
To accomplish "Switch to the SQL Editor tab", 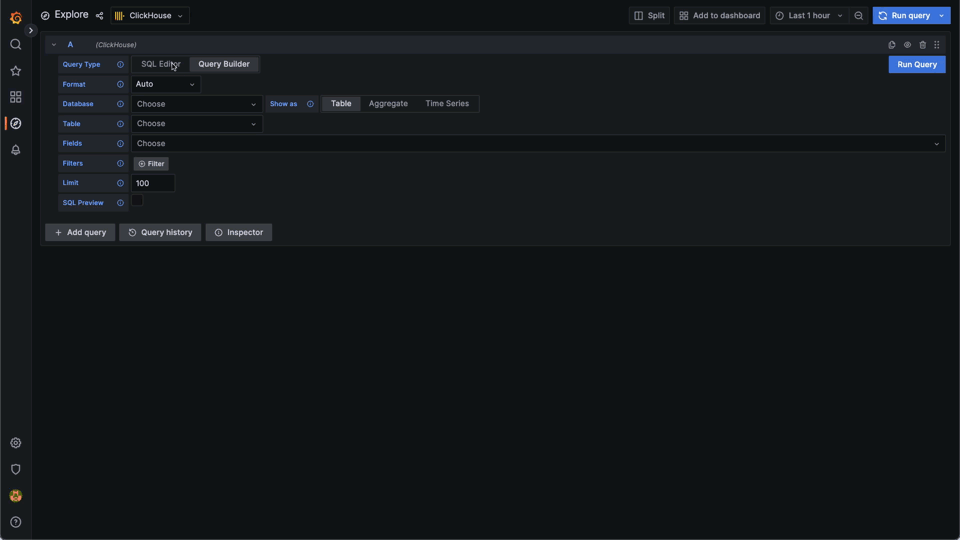I will 160,64.
